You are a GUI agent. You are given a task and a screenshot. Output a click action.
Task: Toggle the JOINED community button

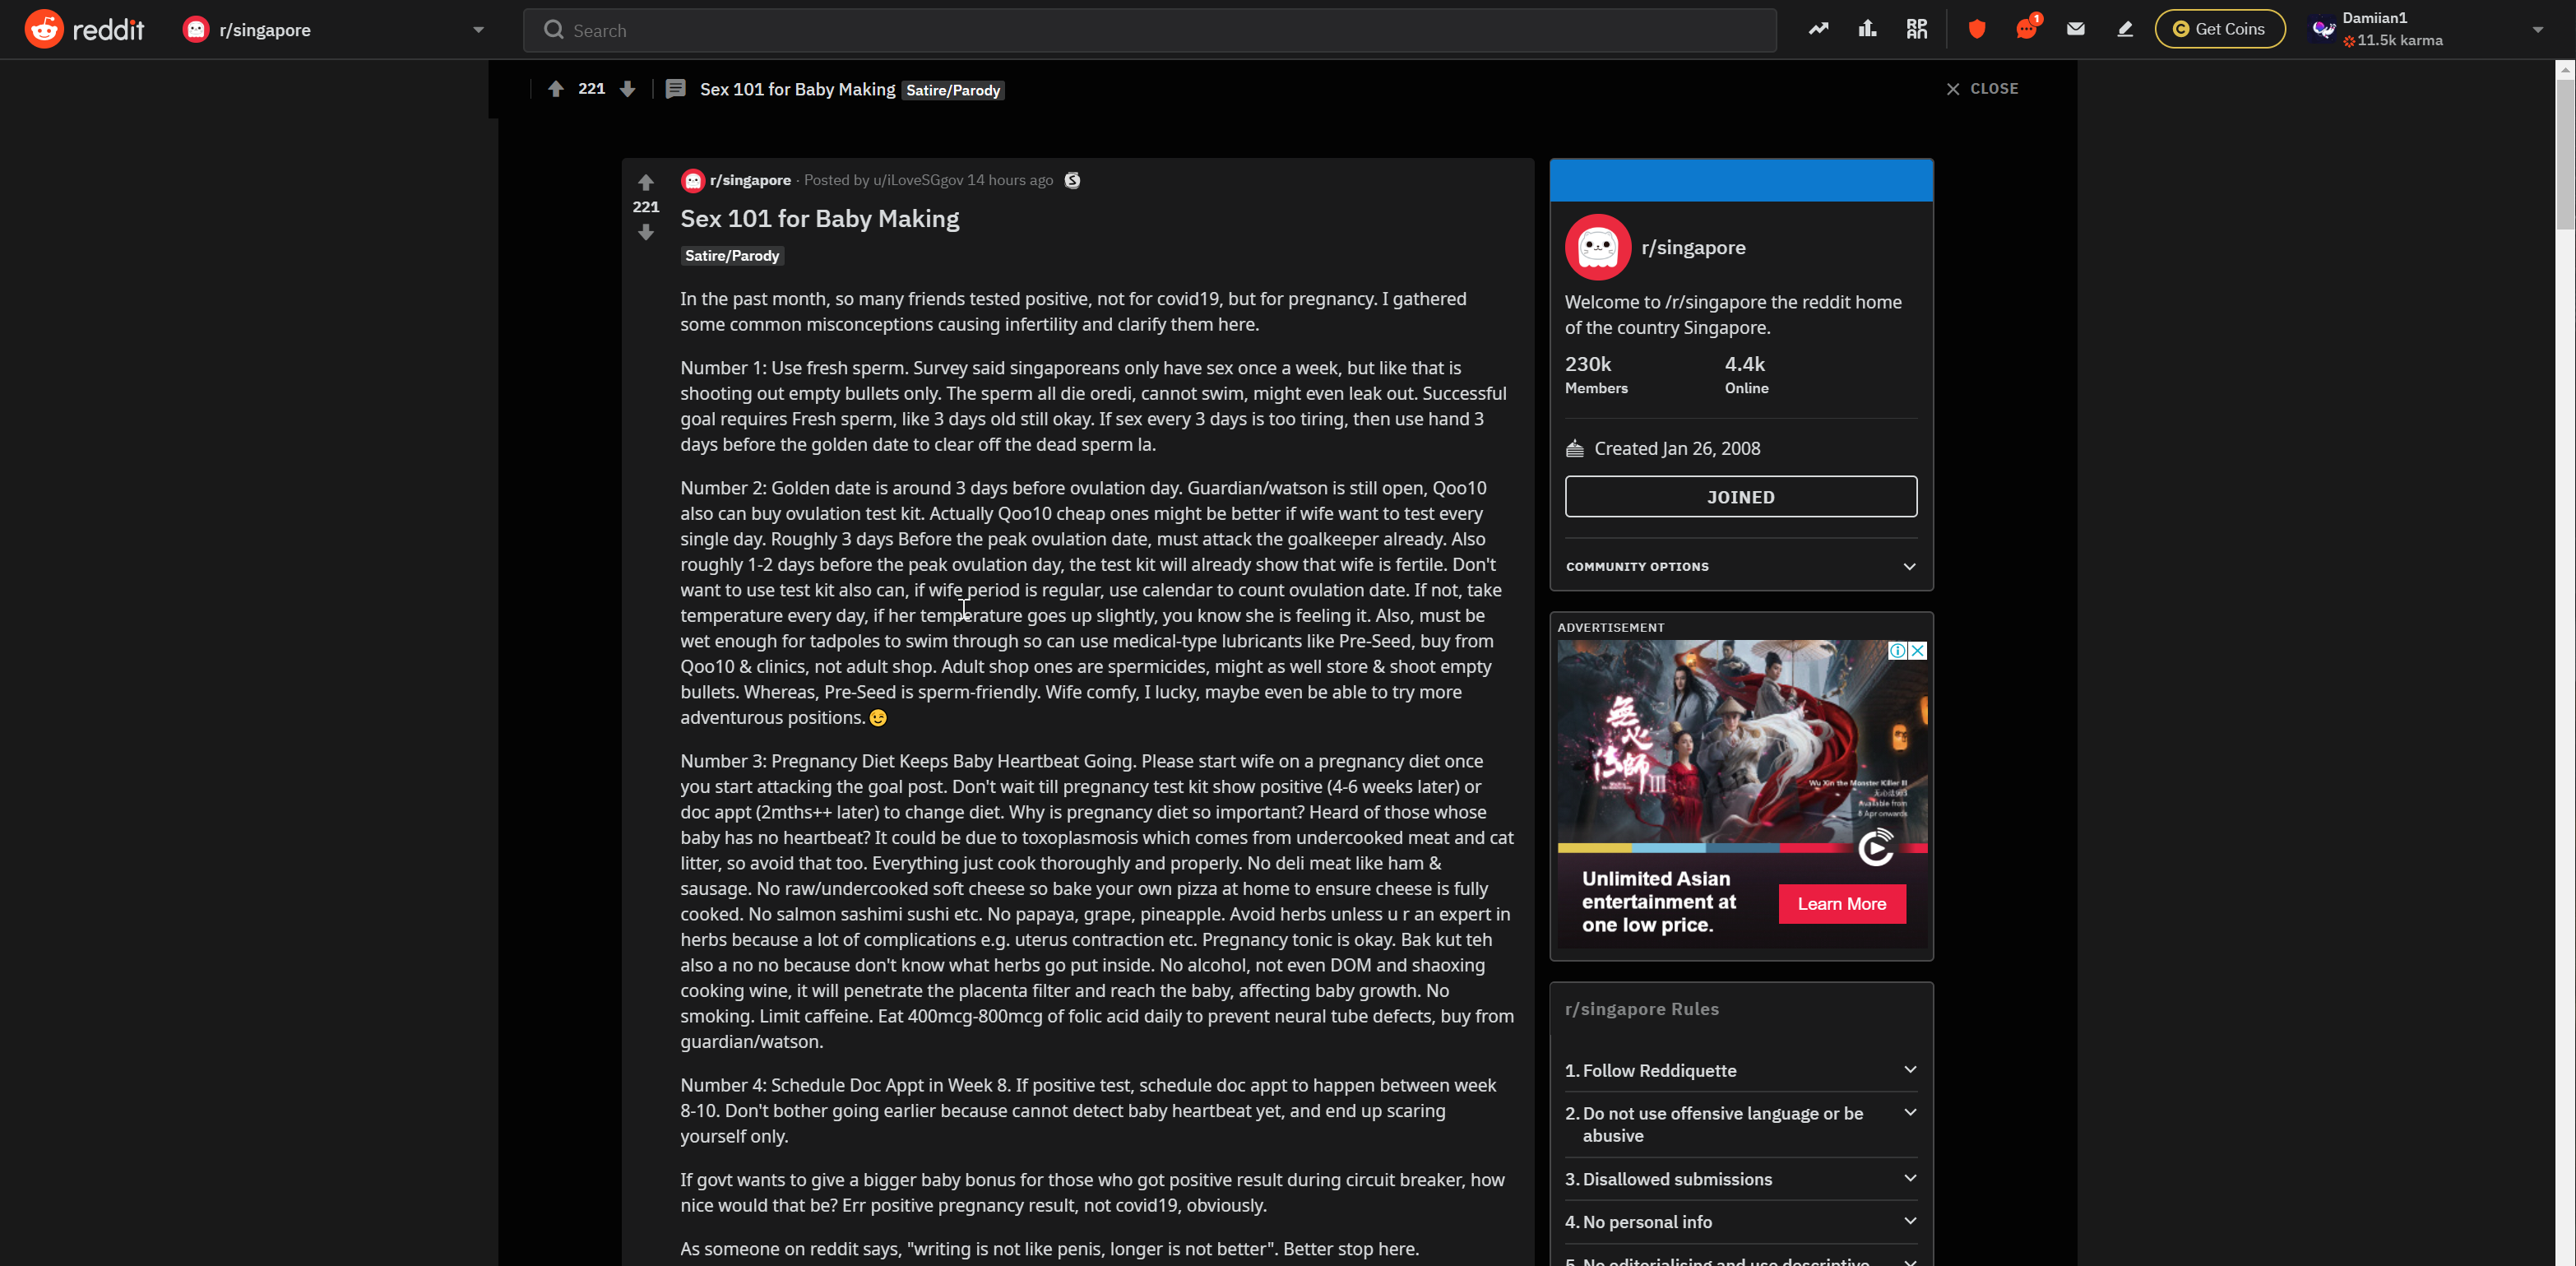tap(1740, 497)
